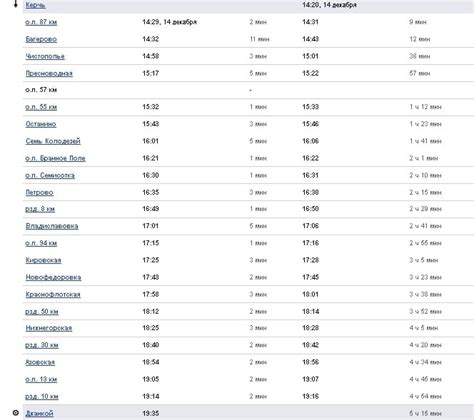Open the Семь Колодезей link
Viewport: 474px width, 420px height.
[x=53, y=141]
